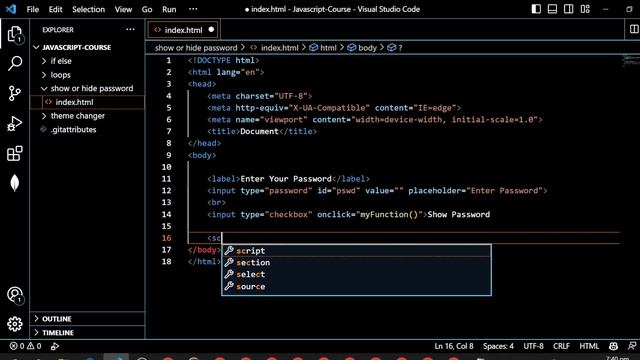Viewport: 640px width, 360px height.
Task: Open the Edit menu
Action: [x=56, y=9]
